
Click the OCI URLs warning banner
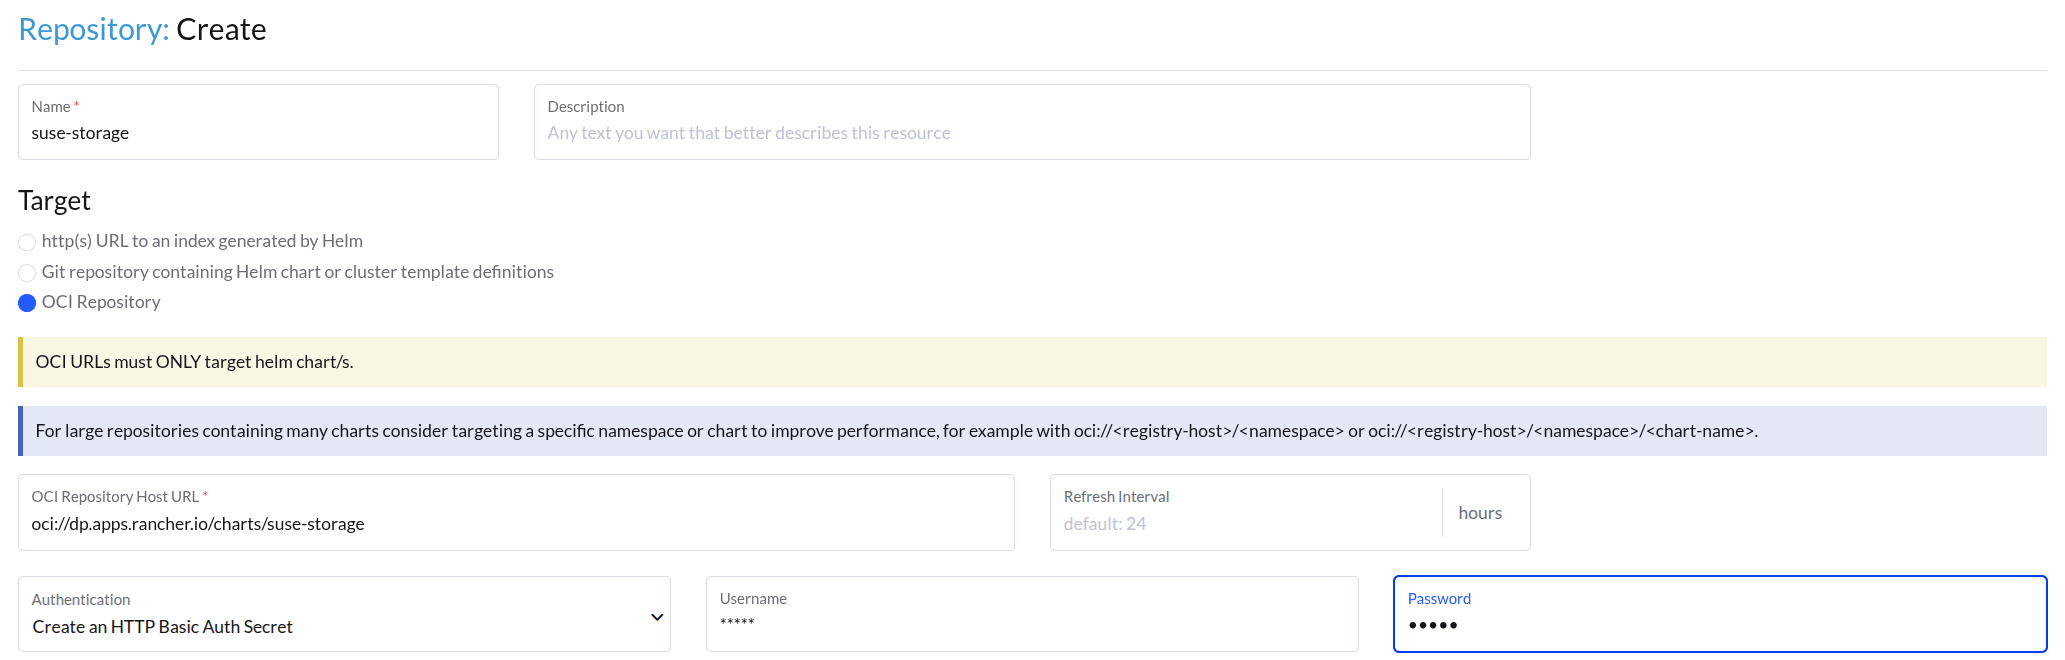[x=1030, y=362]
